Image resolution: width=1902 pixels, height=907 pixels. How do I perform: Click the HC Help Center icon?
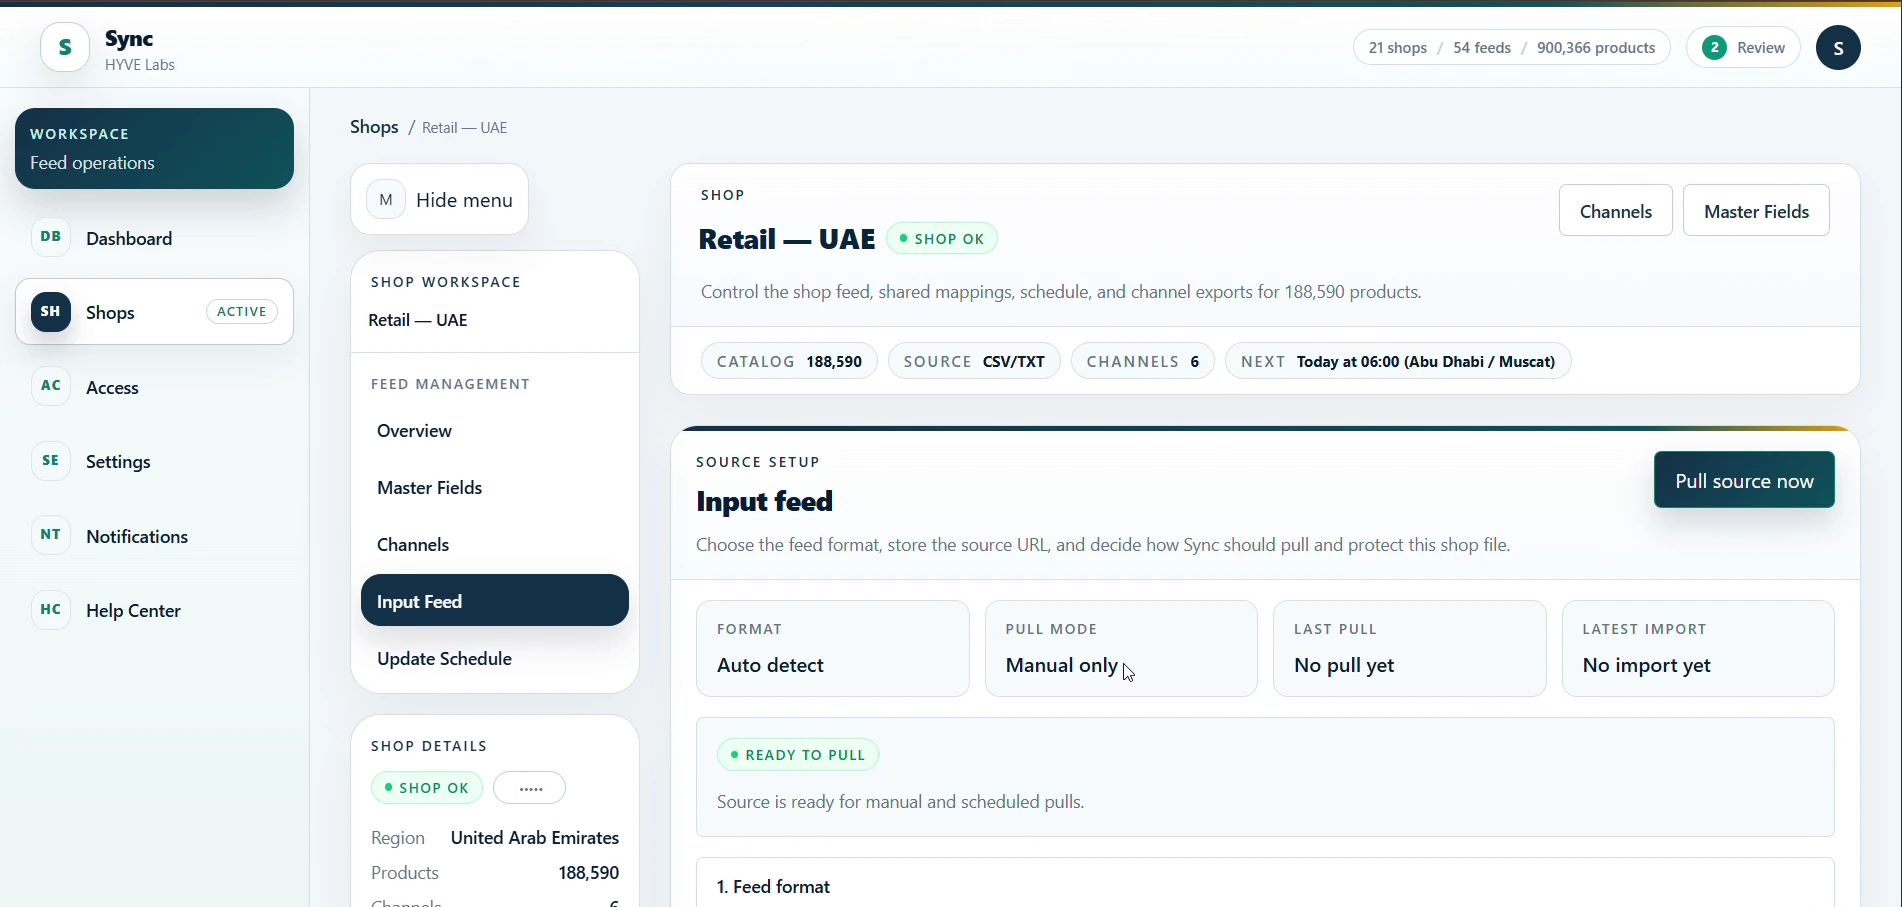click(51, 610)
